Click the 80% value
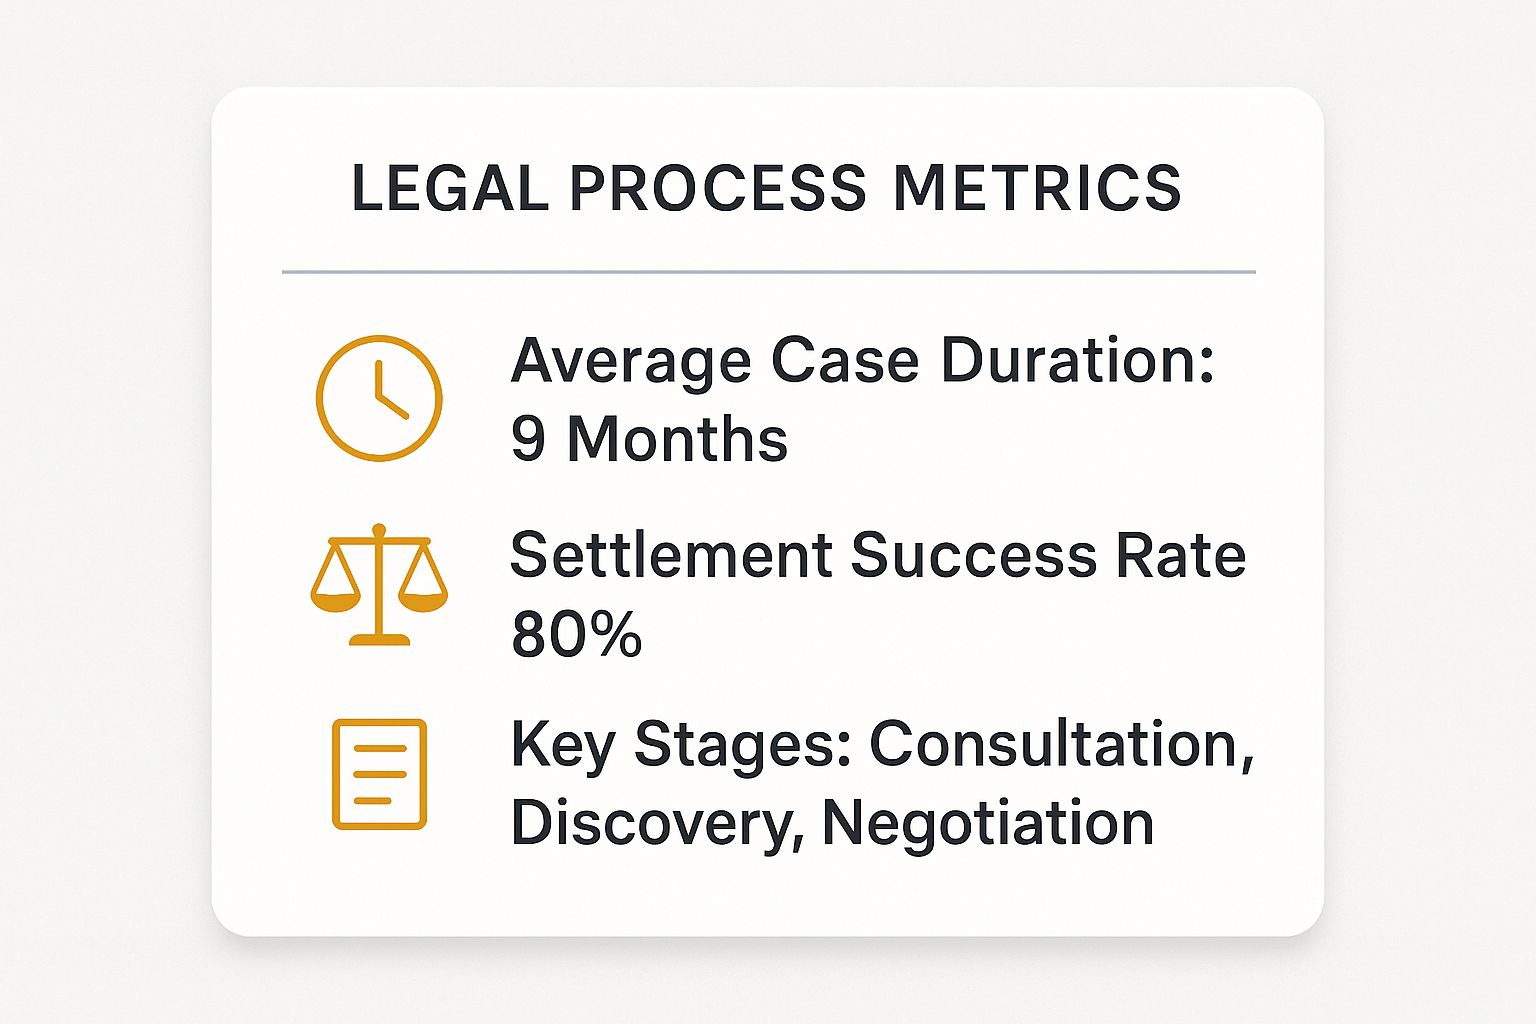Image resolution: width=1536 pixels, height=1024 pixels. [576, 634]
